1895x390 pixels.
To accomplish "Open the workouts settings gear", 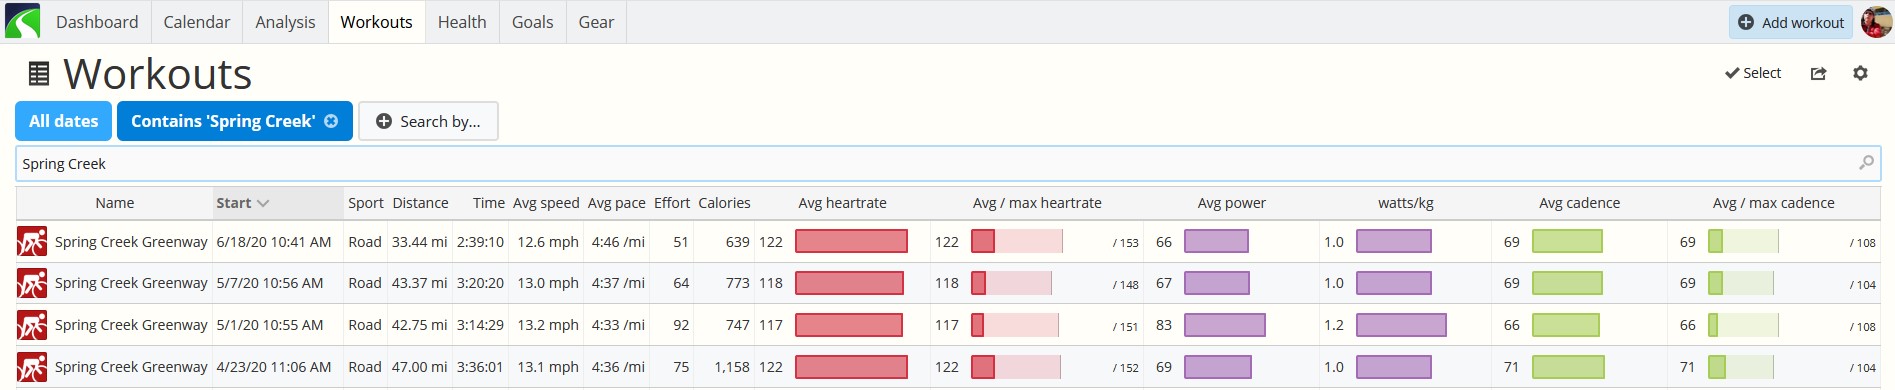I will (x=1860, y=73).
